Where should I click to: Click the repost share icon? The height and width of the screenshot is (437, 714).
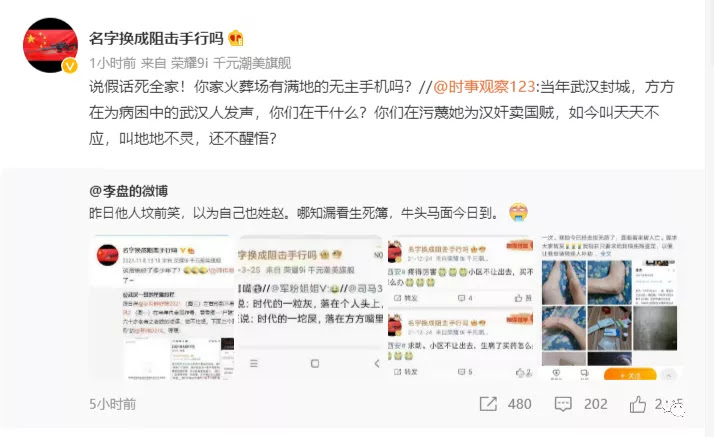coord(488,404)
